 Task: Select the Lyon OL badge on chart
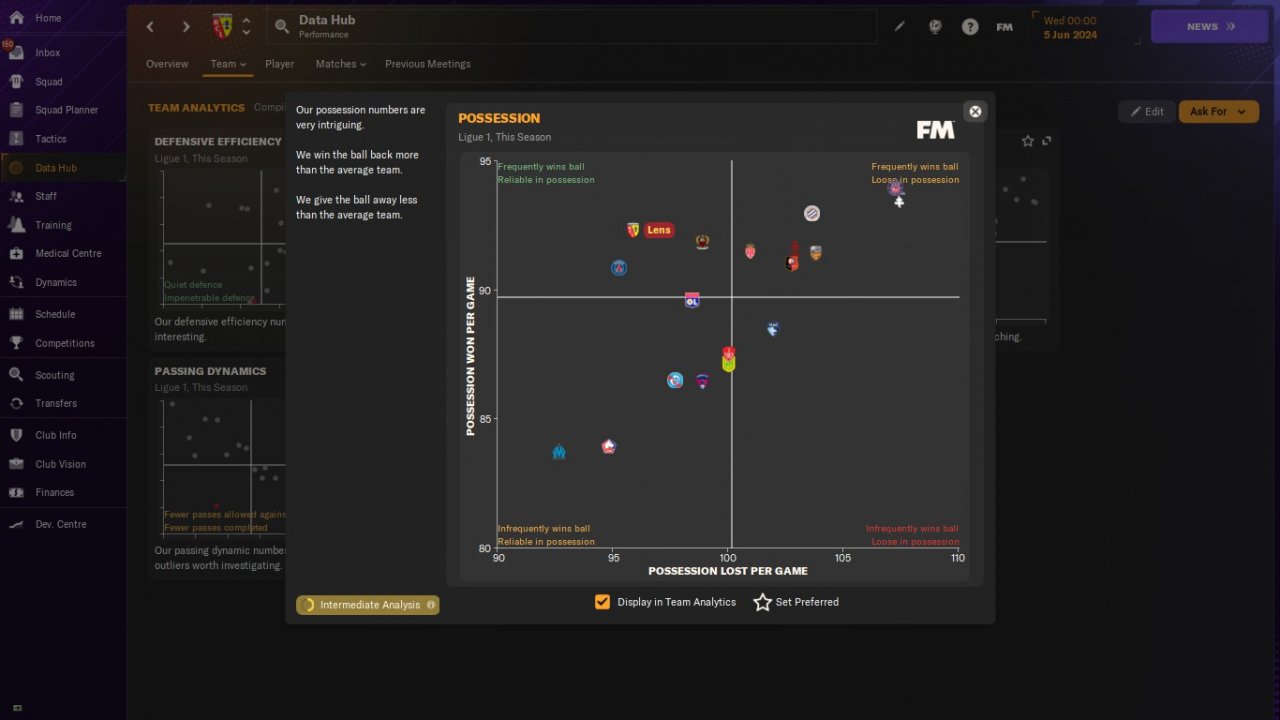point(692,300)
